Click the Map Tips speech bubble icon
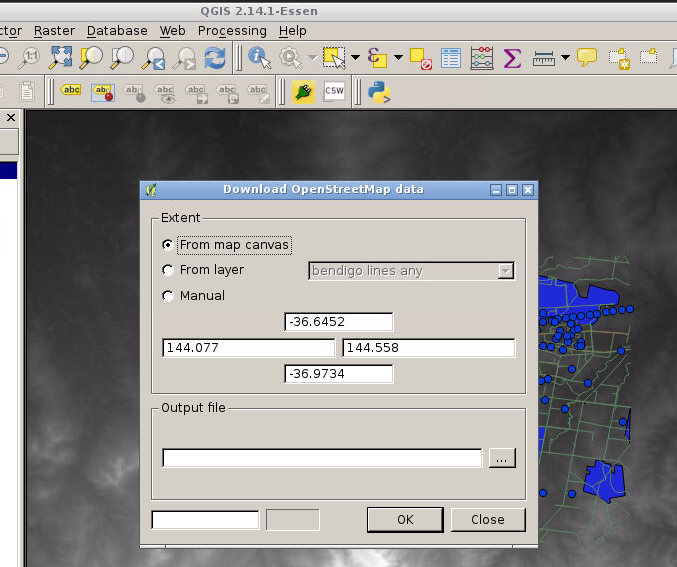 click(x=587, y=57)
